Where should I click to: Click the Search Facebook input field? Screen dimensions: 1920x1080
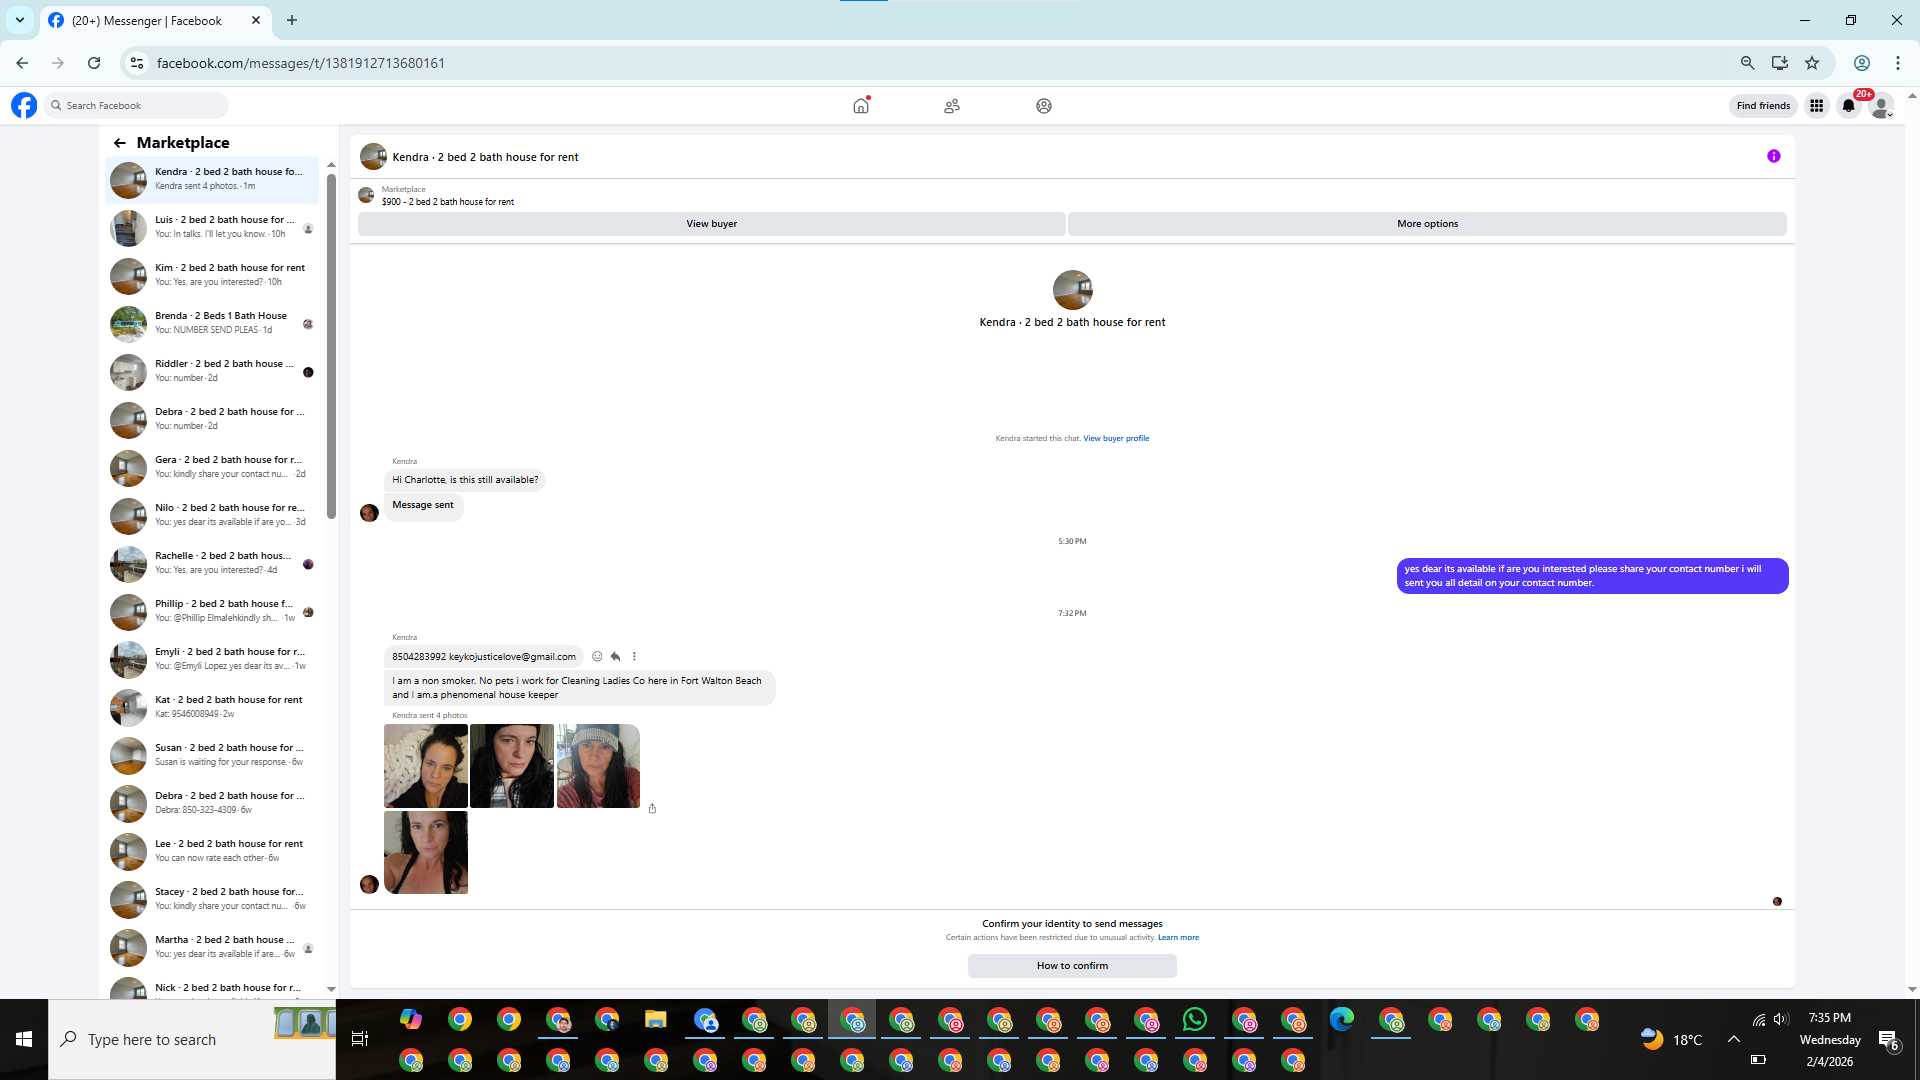coord(140,106)
